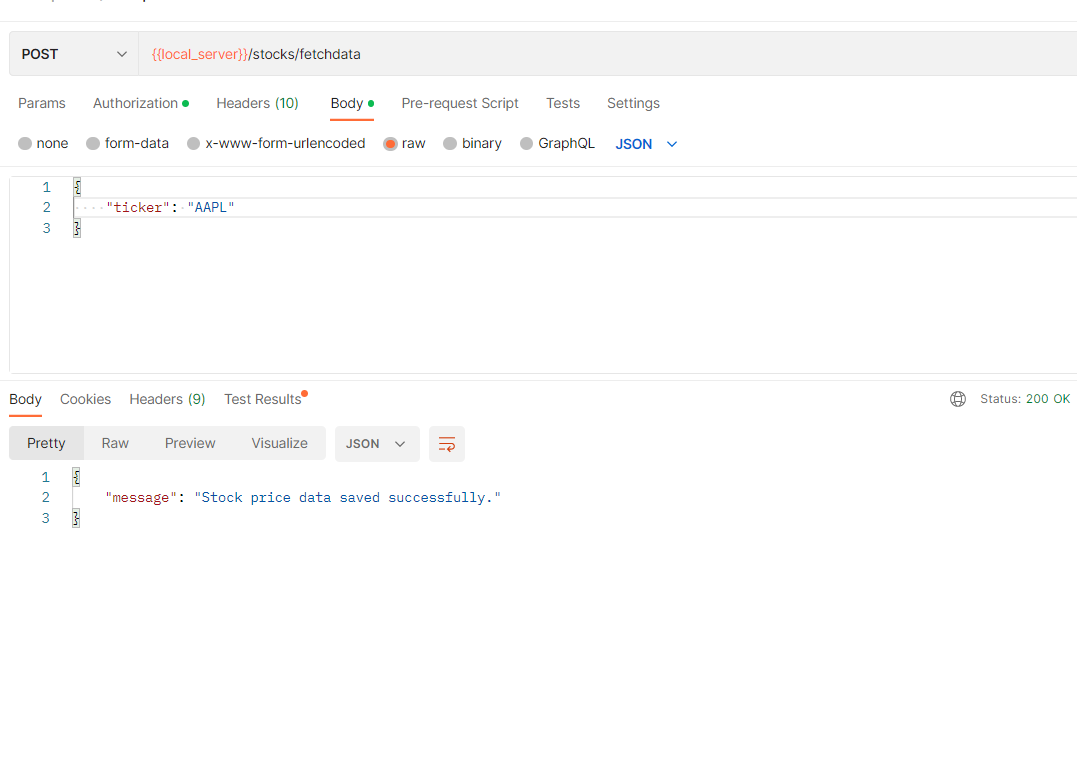This screenshot has width=1077, height=778.
Task: Switch to the Params tab
Action: click(42, 103)
